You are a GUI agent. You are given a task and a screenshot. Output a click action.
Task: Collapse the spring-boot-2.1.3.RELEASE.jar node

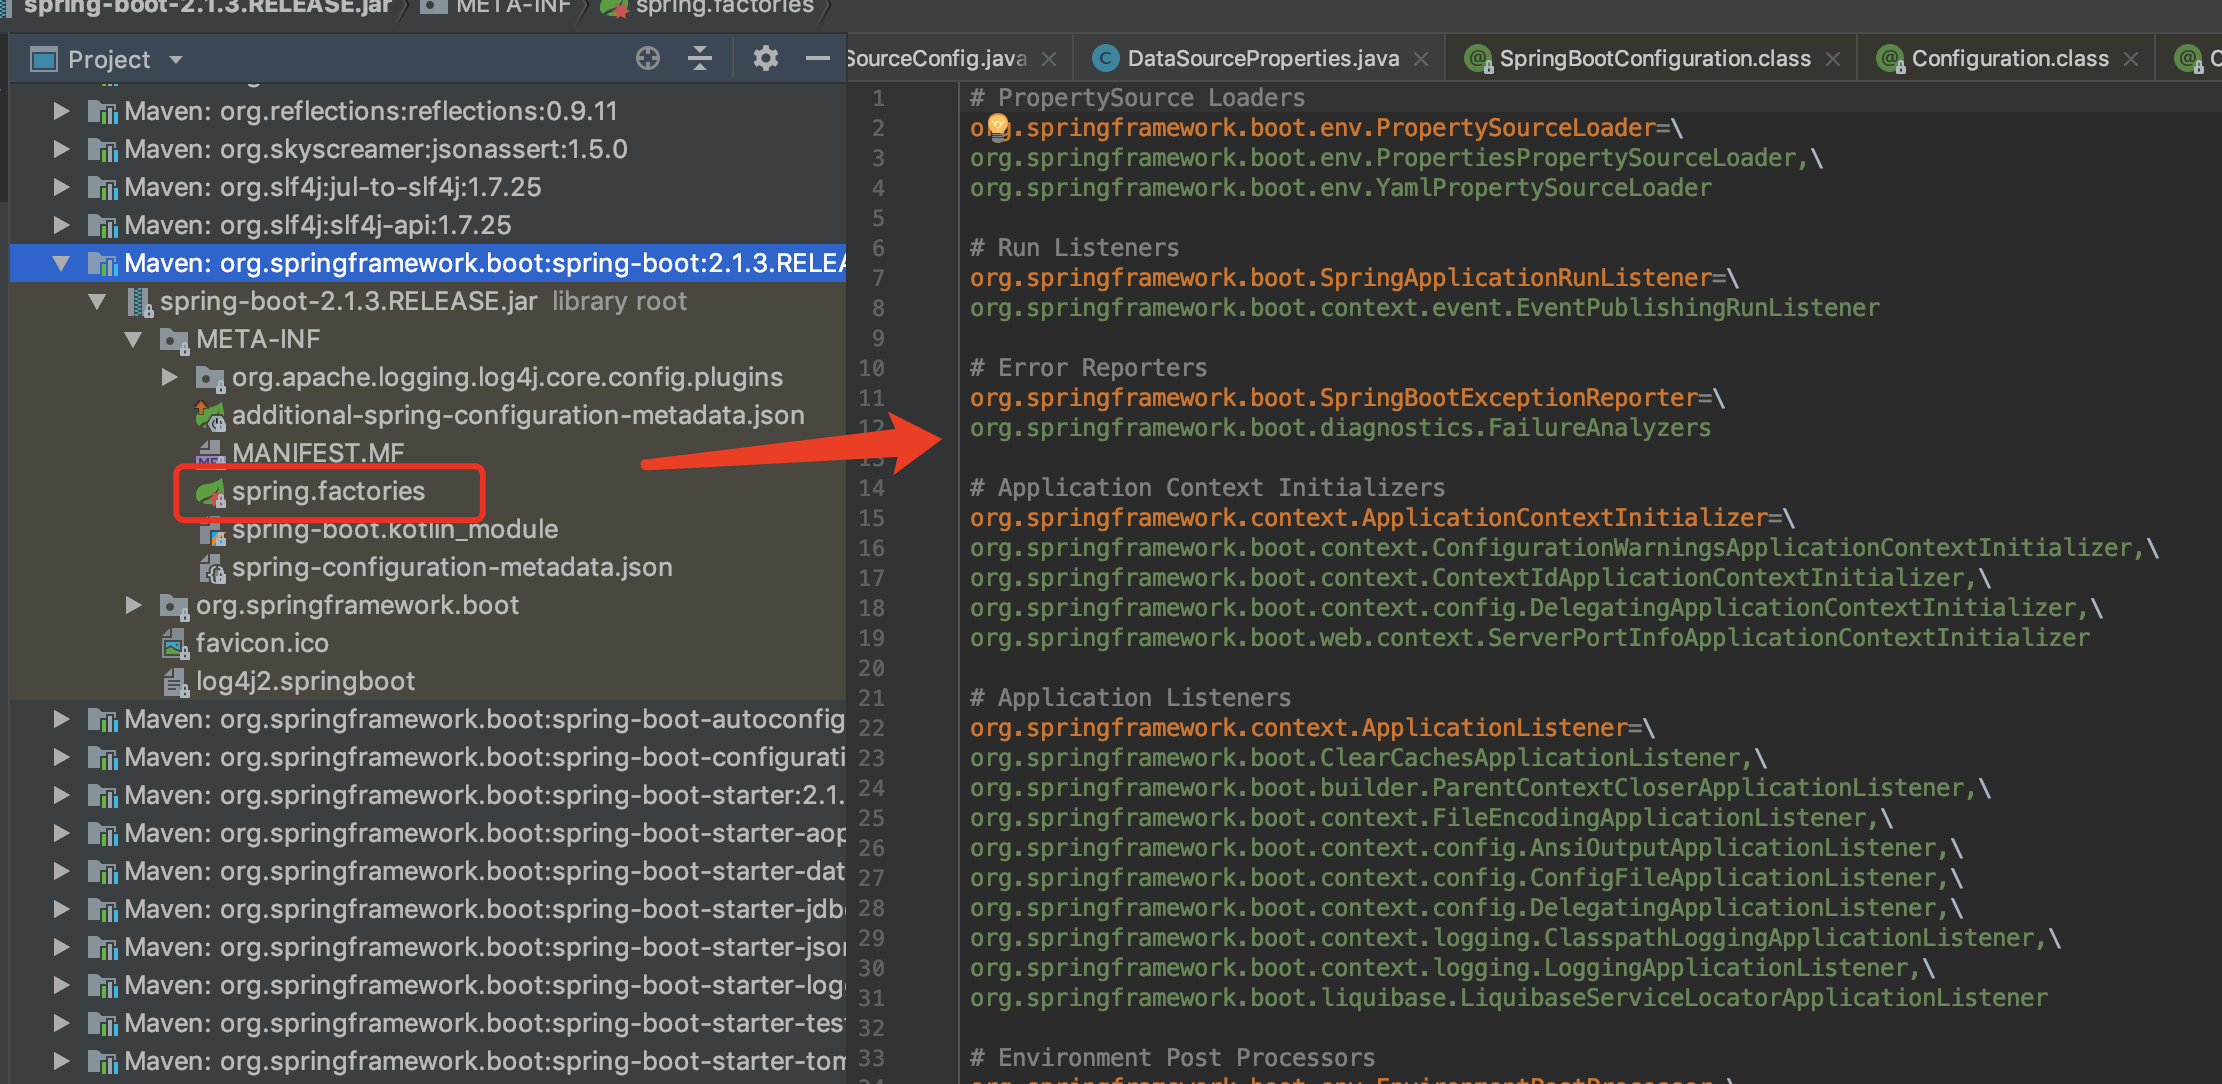pyautogui.click(x=97, y=301)
